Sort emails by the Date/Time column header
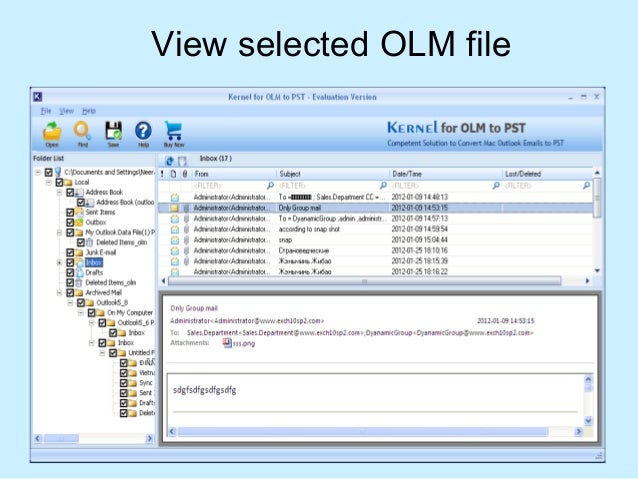The width and height of the screenshot is (638, 479). click(446, 174)
